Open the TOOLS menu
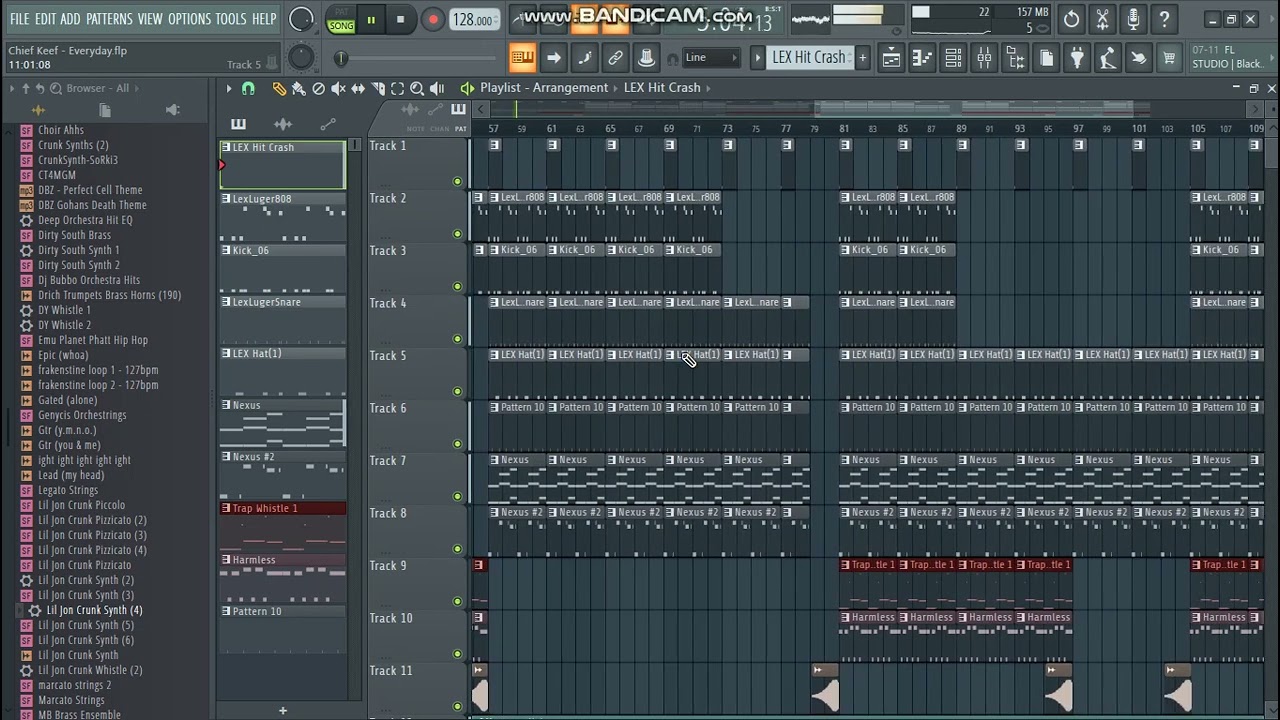 [231, 19]
